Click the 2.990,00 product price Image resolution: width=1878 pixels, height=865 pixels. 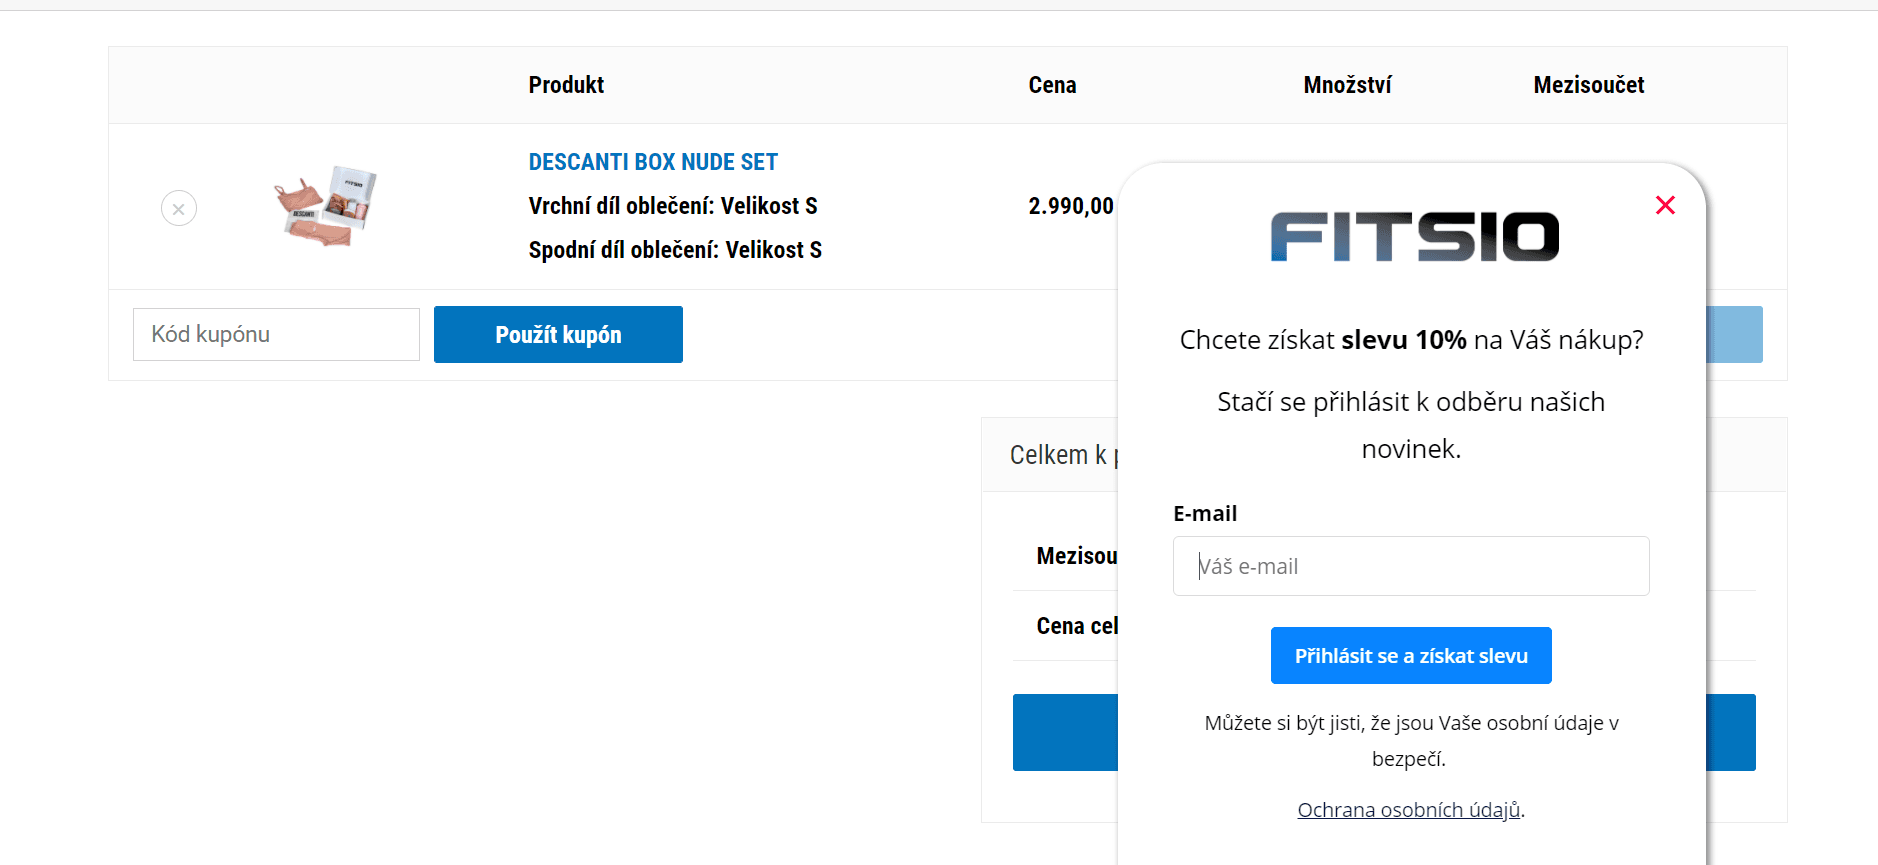click(1070, 206)
